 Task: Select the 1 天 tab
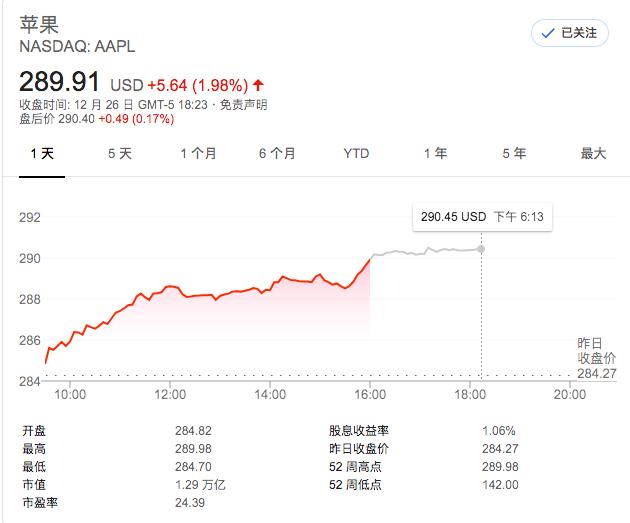pos(43,153)
